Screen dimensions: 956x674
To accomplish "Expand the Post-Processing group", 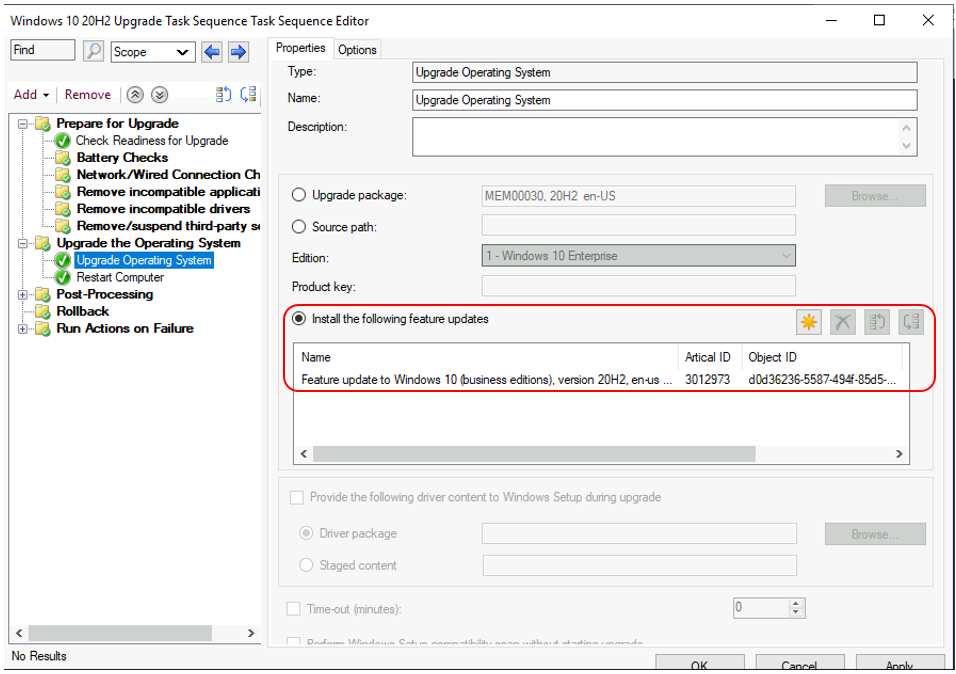I will pos(23,295).
